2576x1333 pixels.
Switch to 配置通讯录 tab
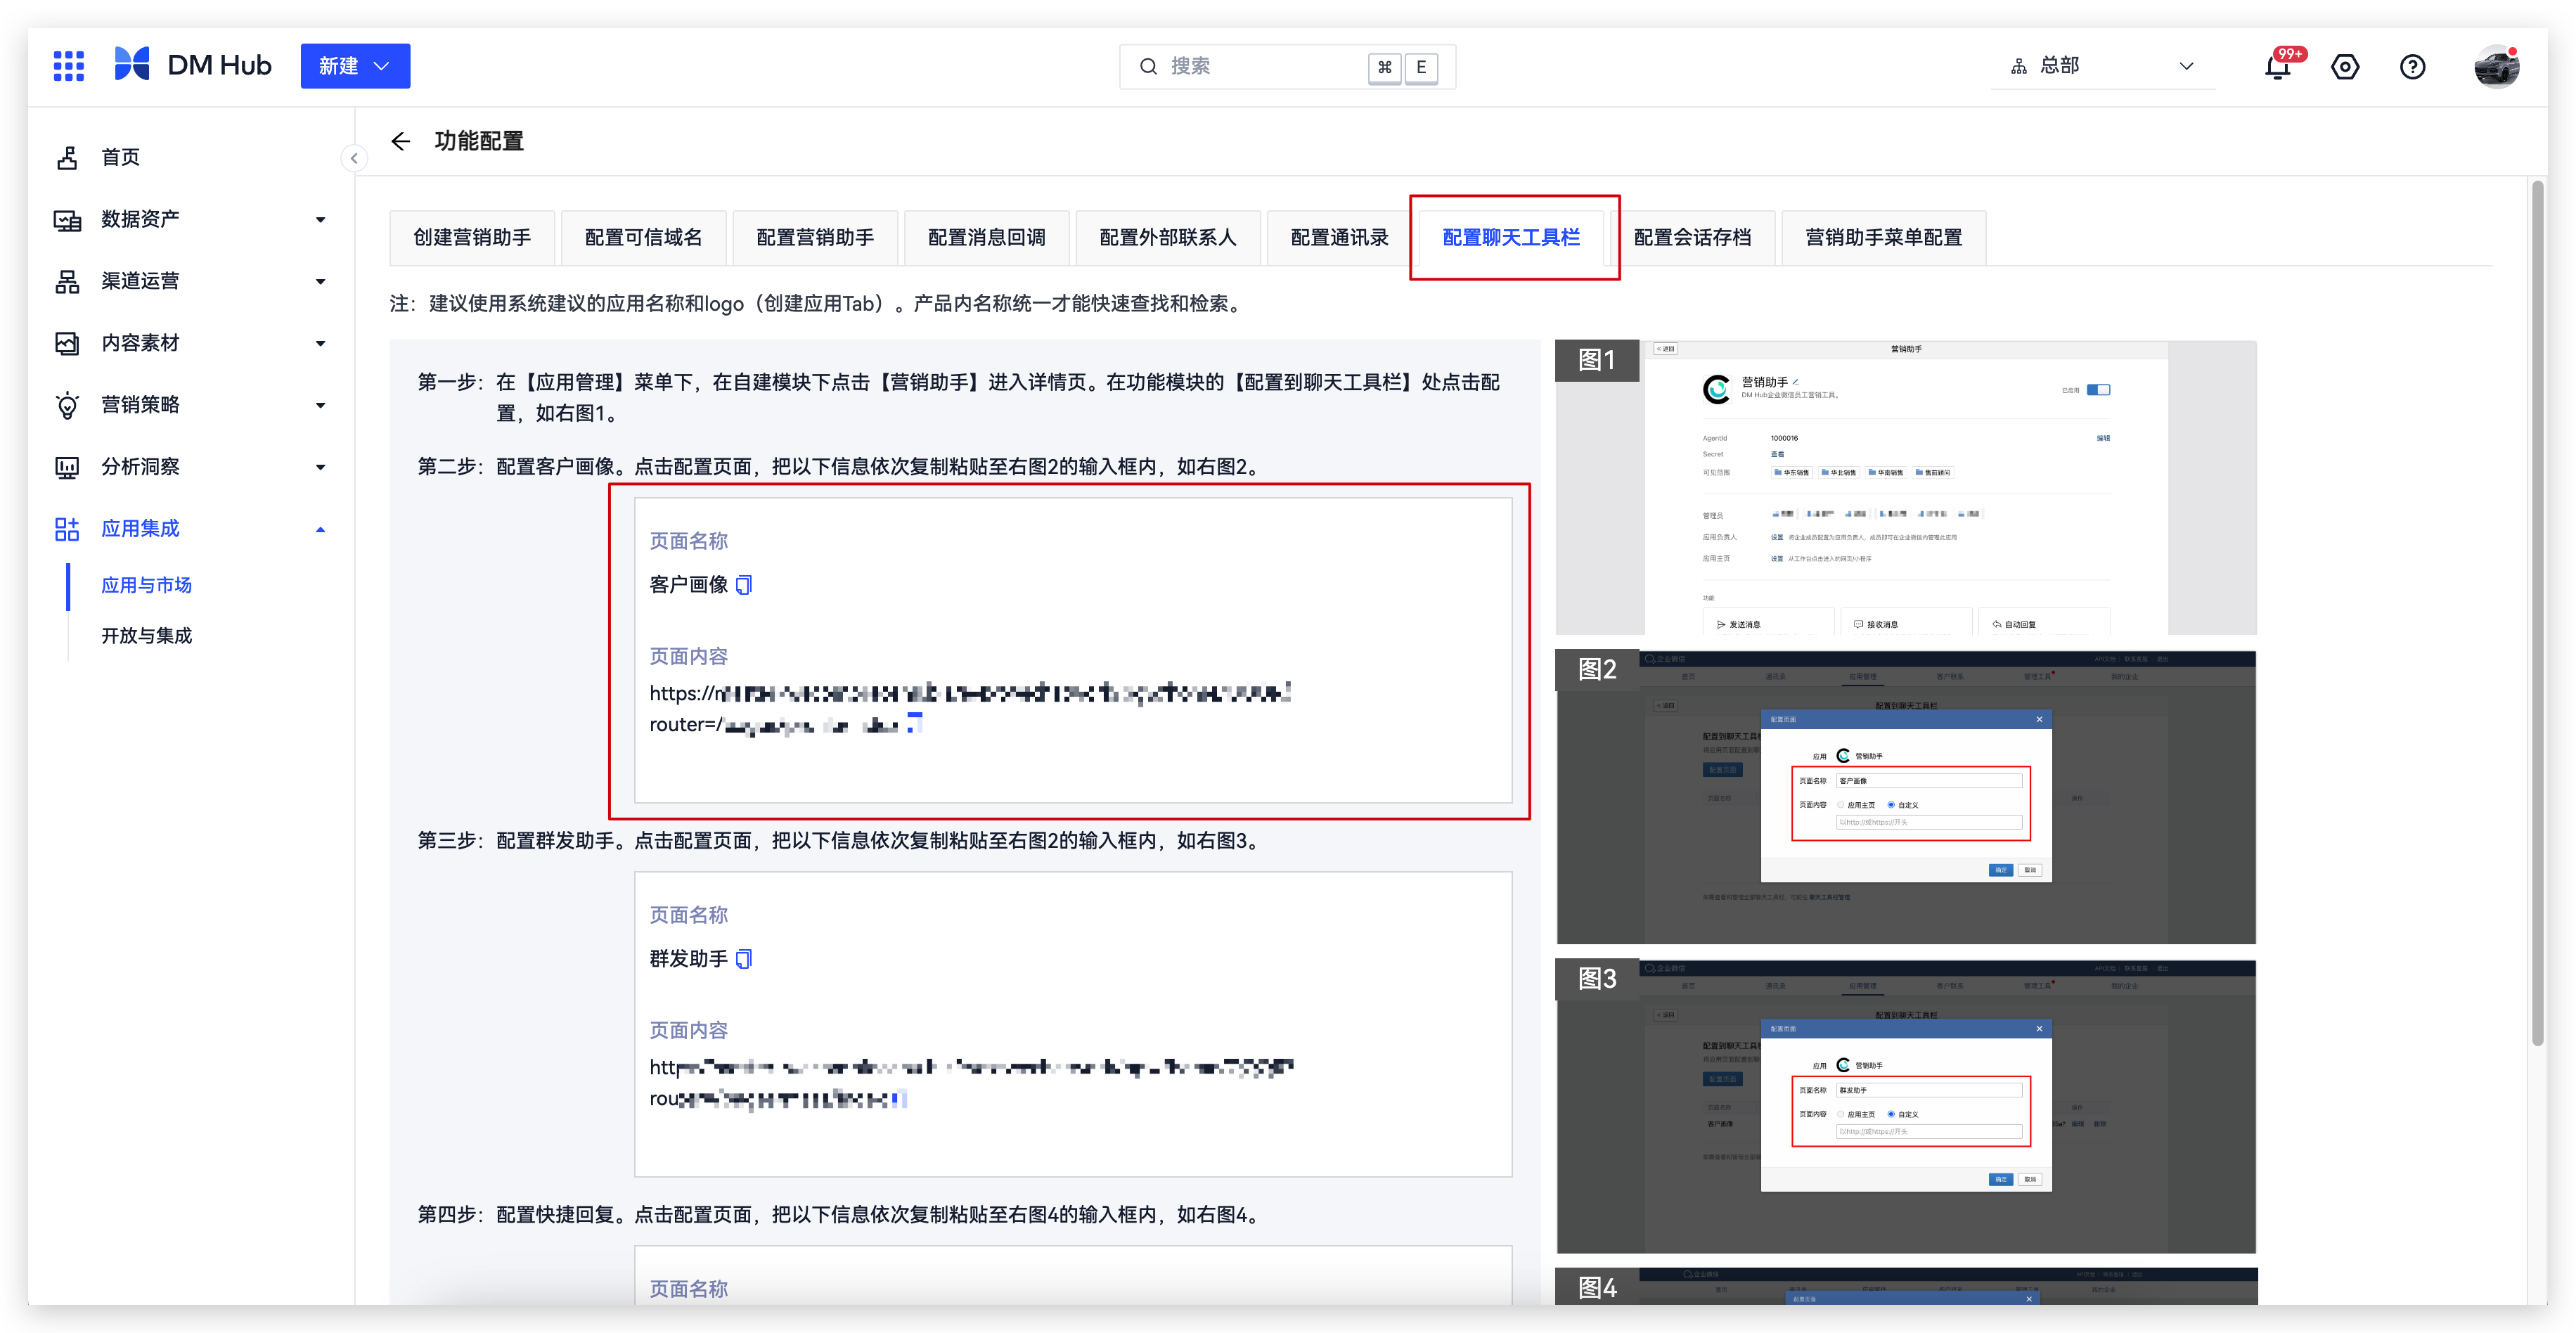1340,238
